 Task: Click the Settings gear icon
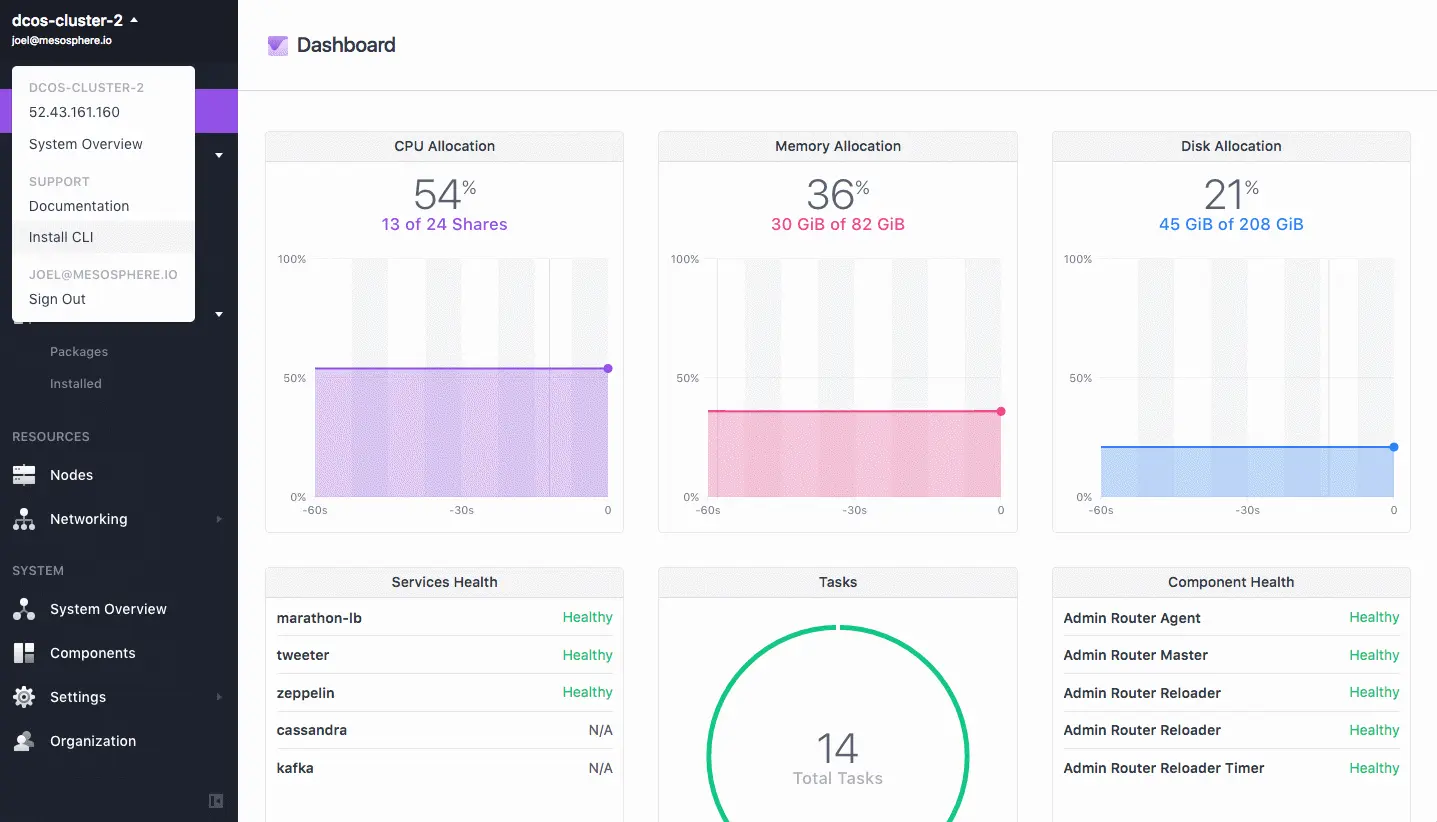[24, 697]
